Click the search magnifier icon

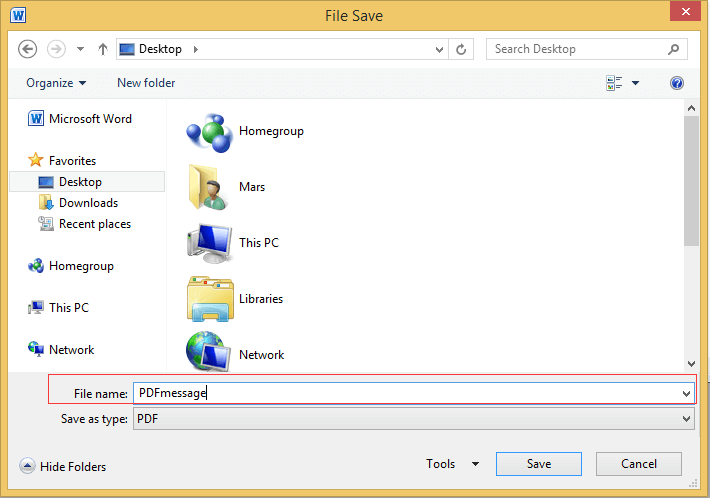click(673, 49)
